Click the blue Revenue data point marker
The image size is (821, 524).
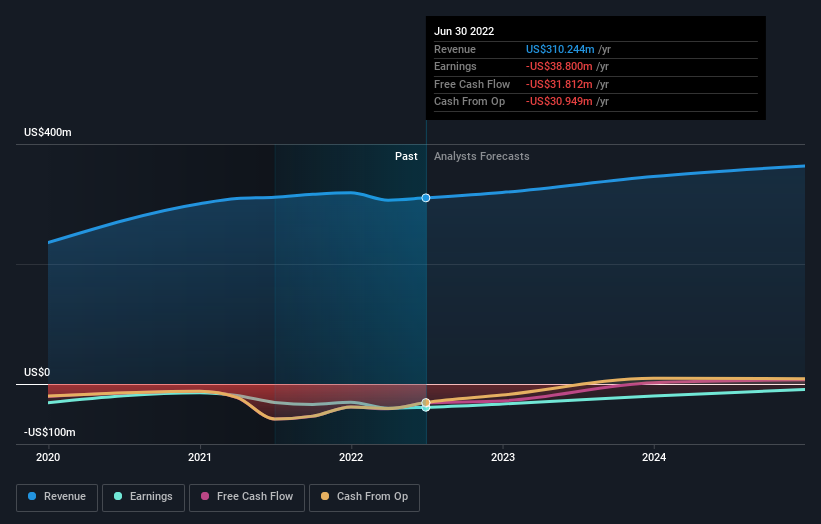[x=426, y=198]
